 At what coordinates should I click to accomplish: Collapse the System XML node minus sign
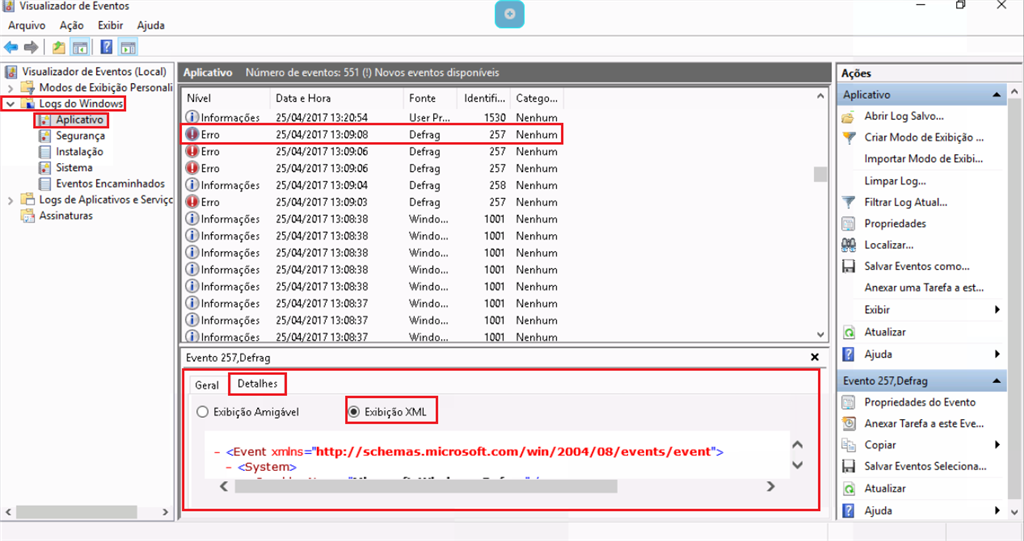(x=229, y=468)
